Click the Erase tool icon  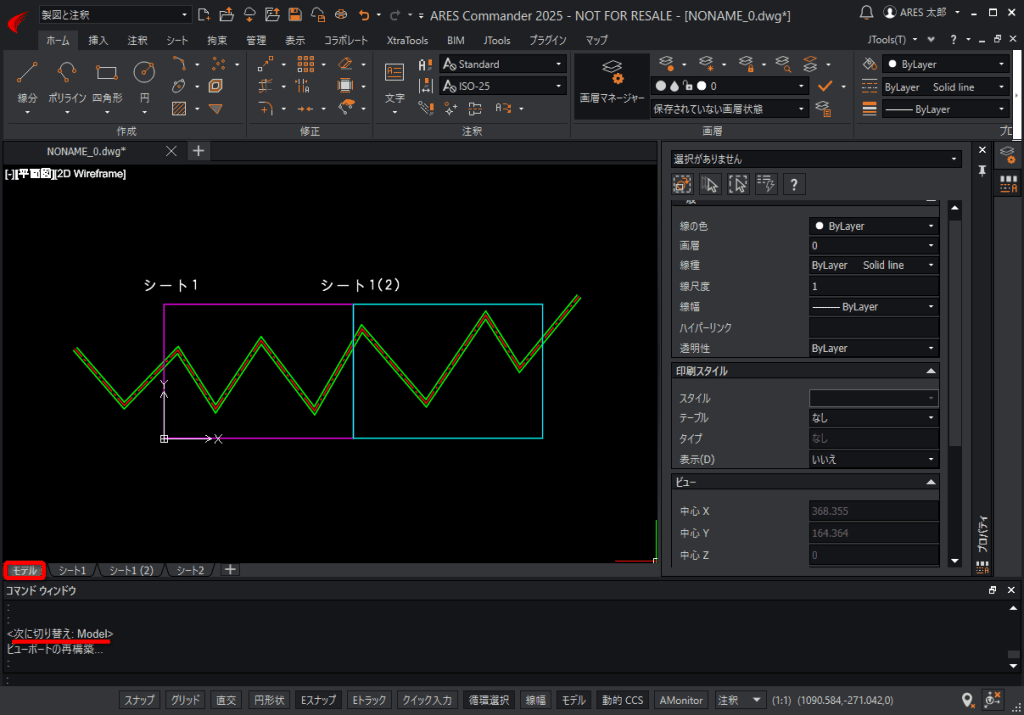(345, 64)
